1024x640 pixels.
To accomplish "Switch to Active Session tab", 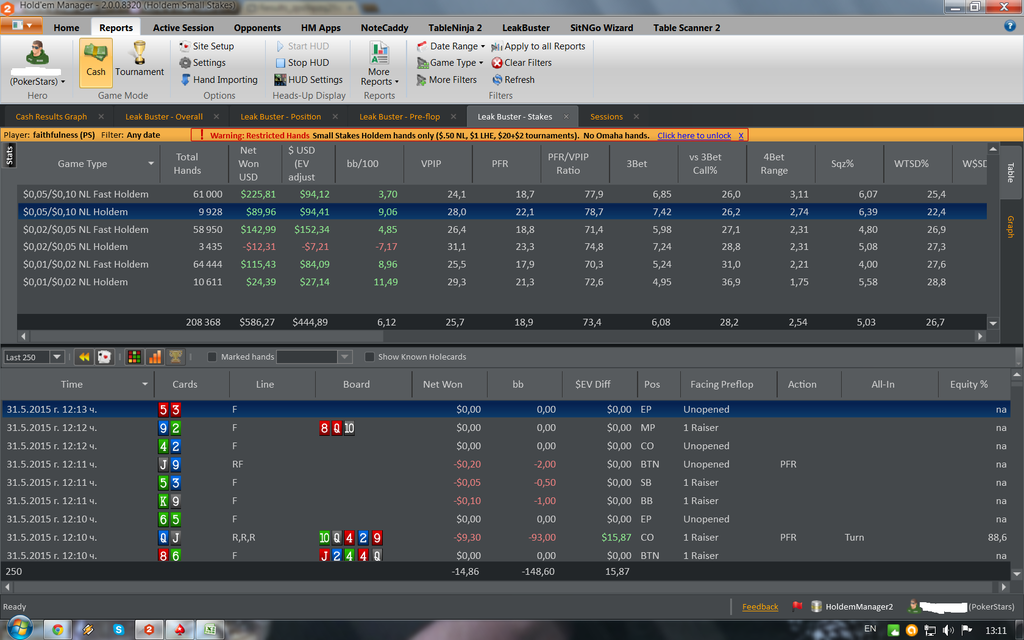I will tap(184, 27).
